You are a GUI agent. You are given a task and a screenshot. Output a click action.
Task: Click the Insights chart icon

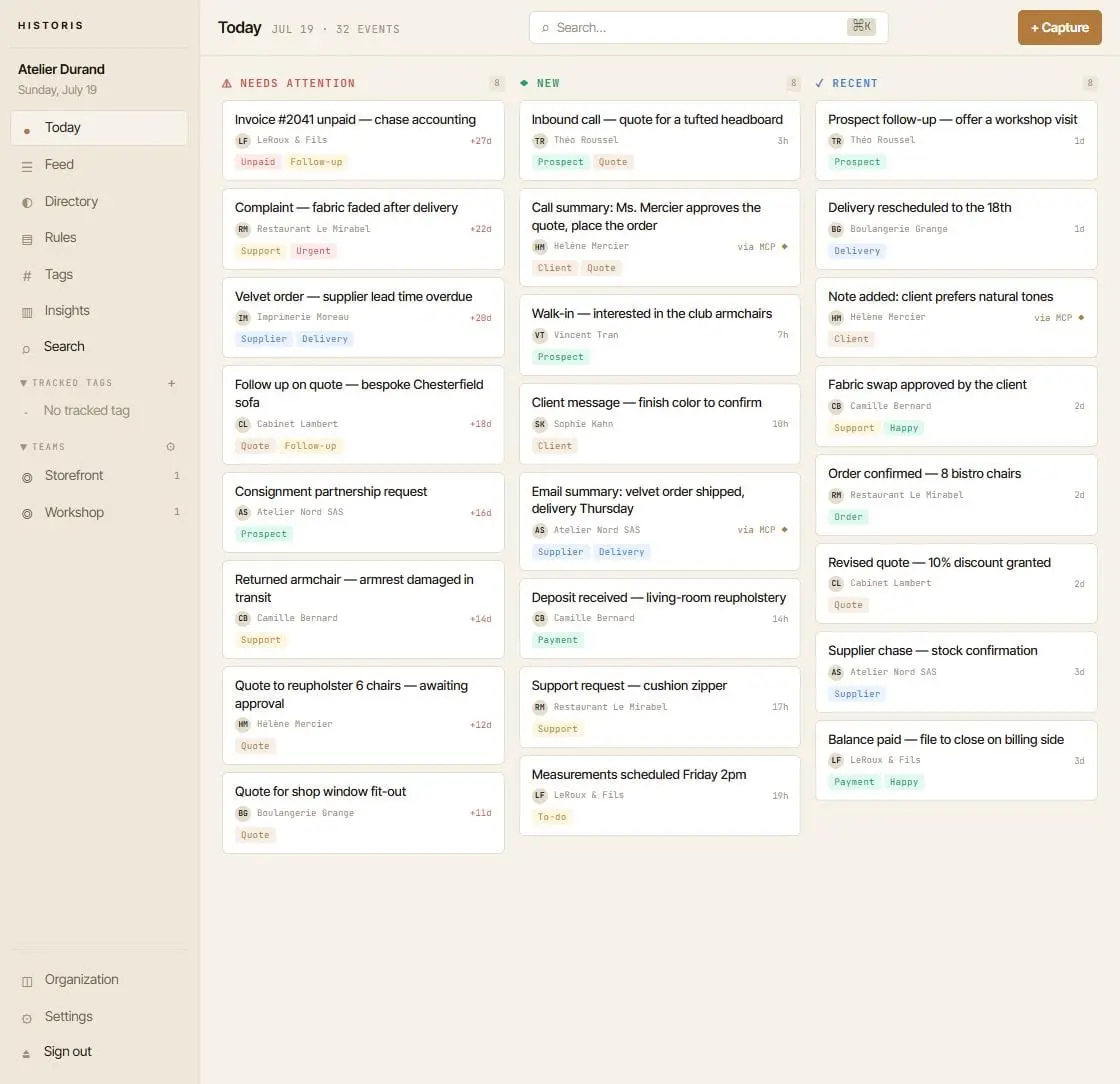click(27, 312)
